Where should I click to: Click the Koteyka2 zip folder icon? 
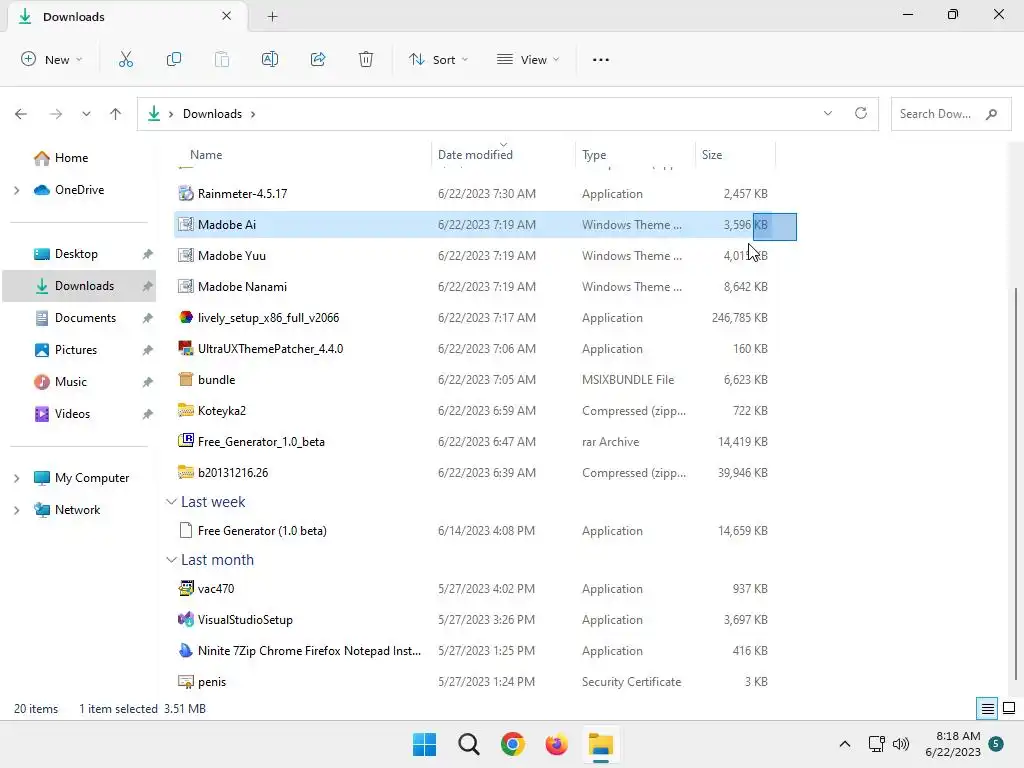click(186, 410)
